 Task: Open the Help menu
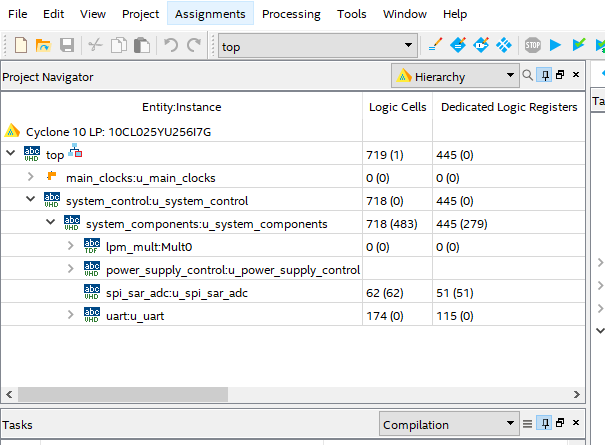click(x=455, y=14)
